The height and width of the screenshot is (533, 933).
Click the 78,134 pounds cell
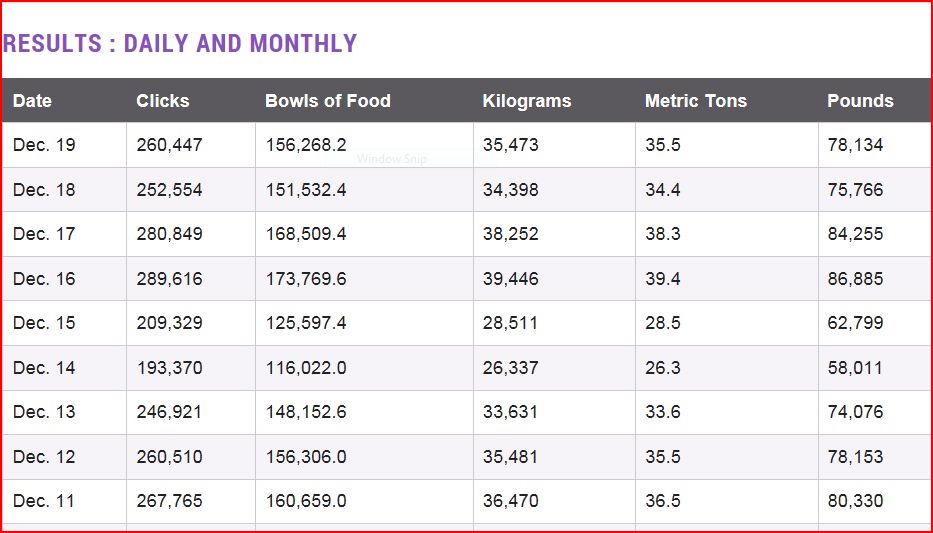coord(855,145)
